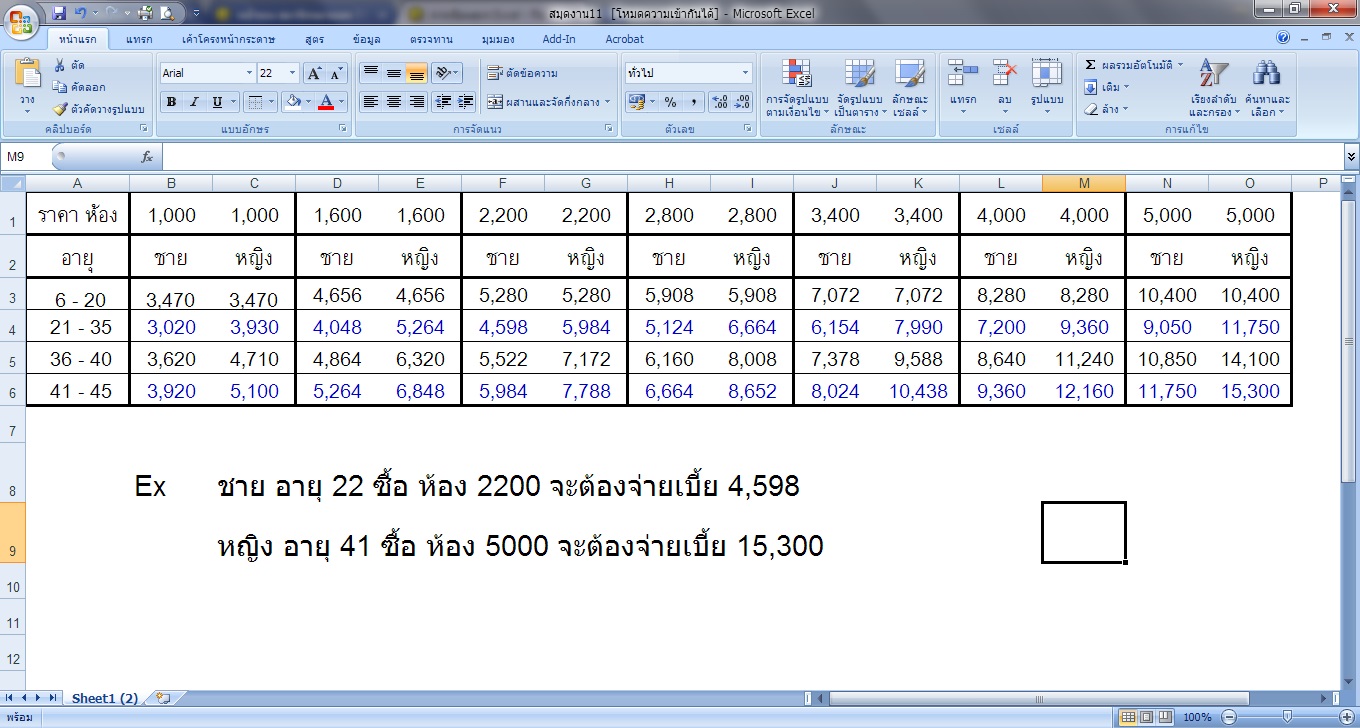Cut the selection with ตัด scissors
Viewport: 1360px width, 728px height.
pyautogui.click(x=70, y=65)
